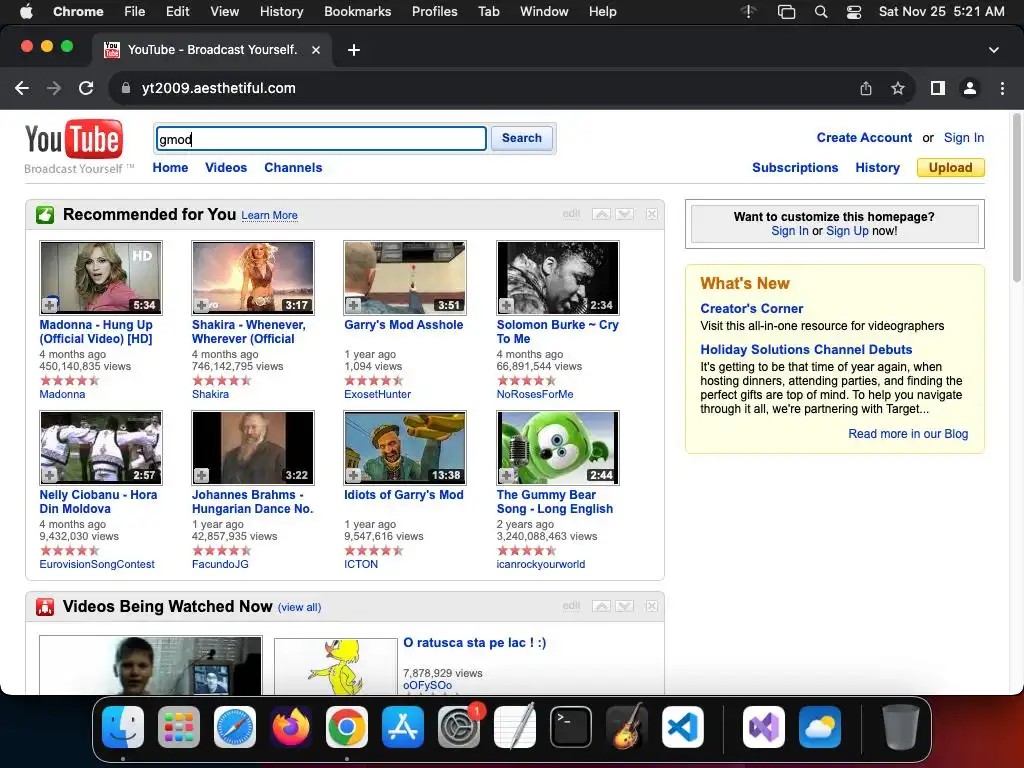
Task: Click edit on Recommended for You module
Action: click(571, 214)
